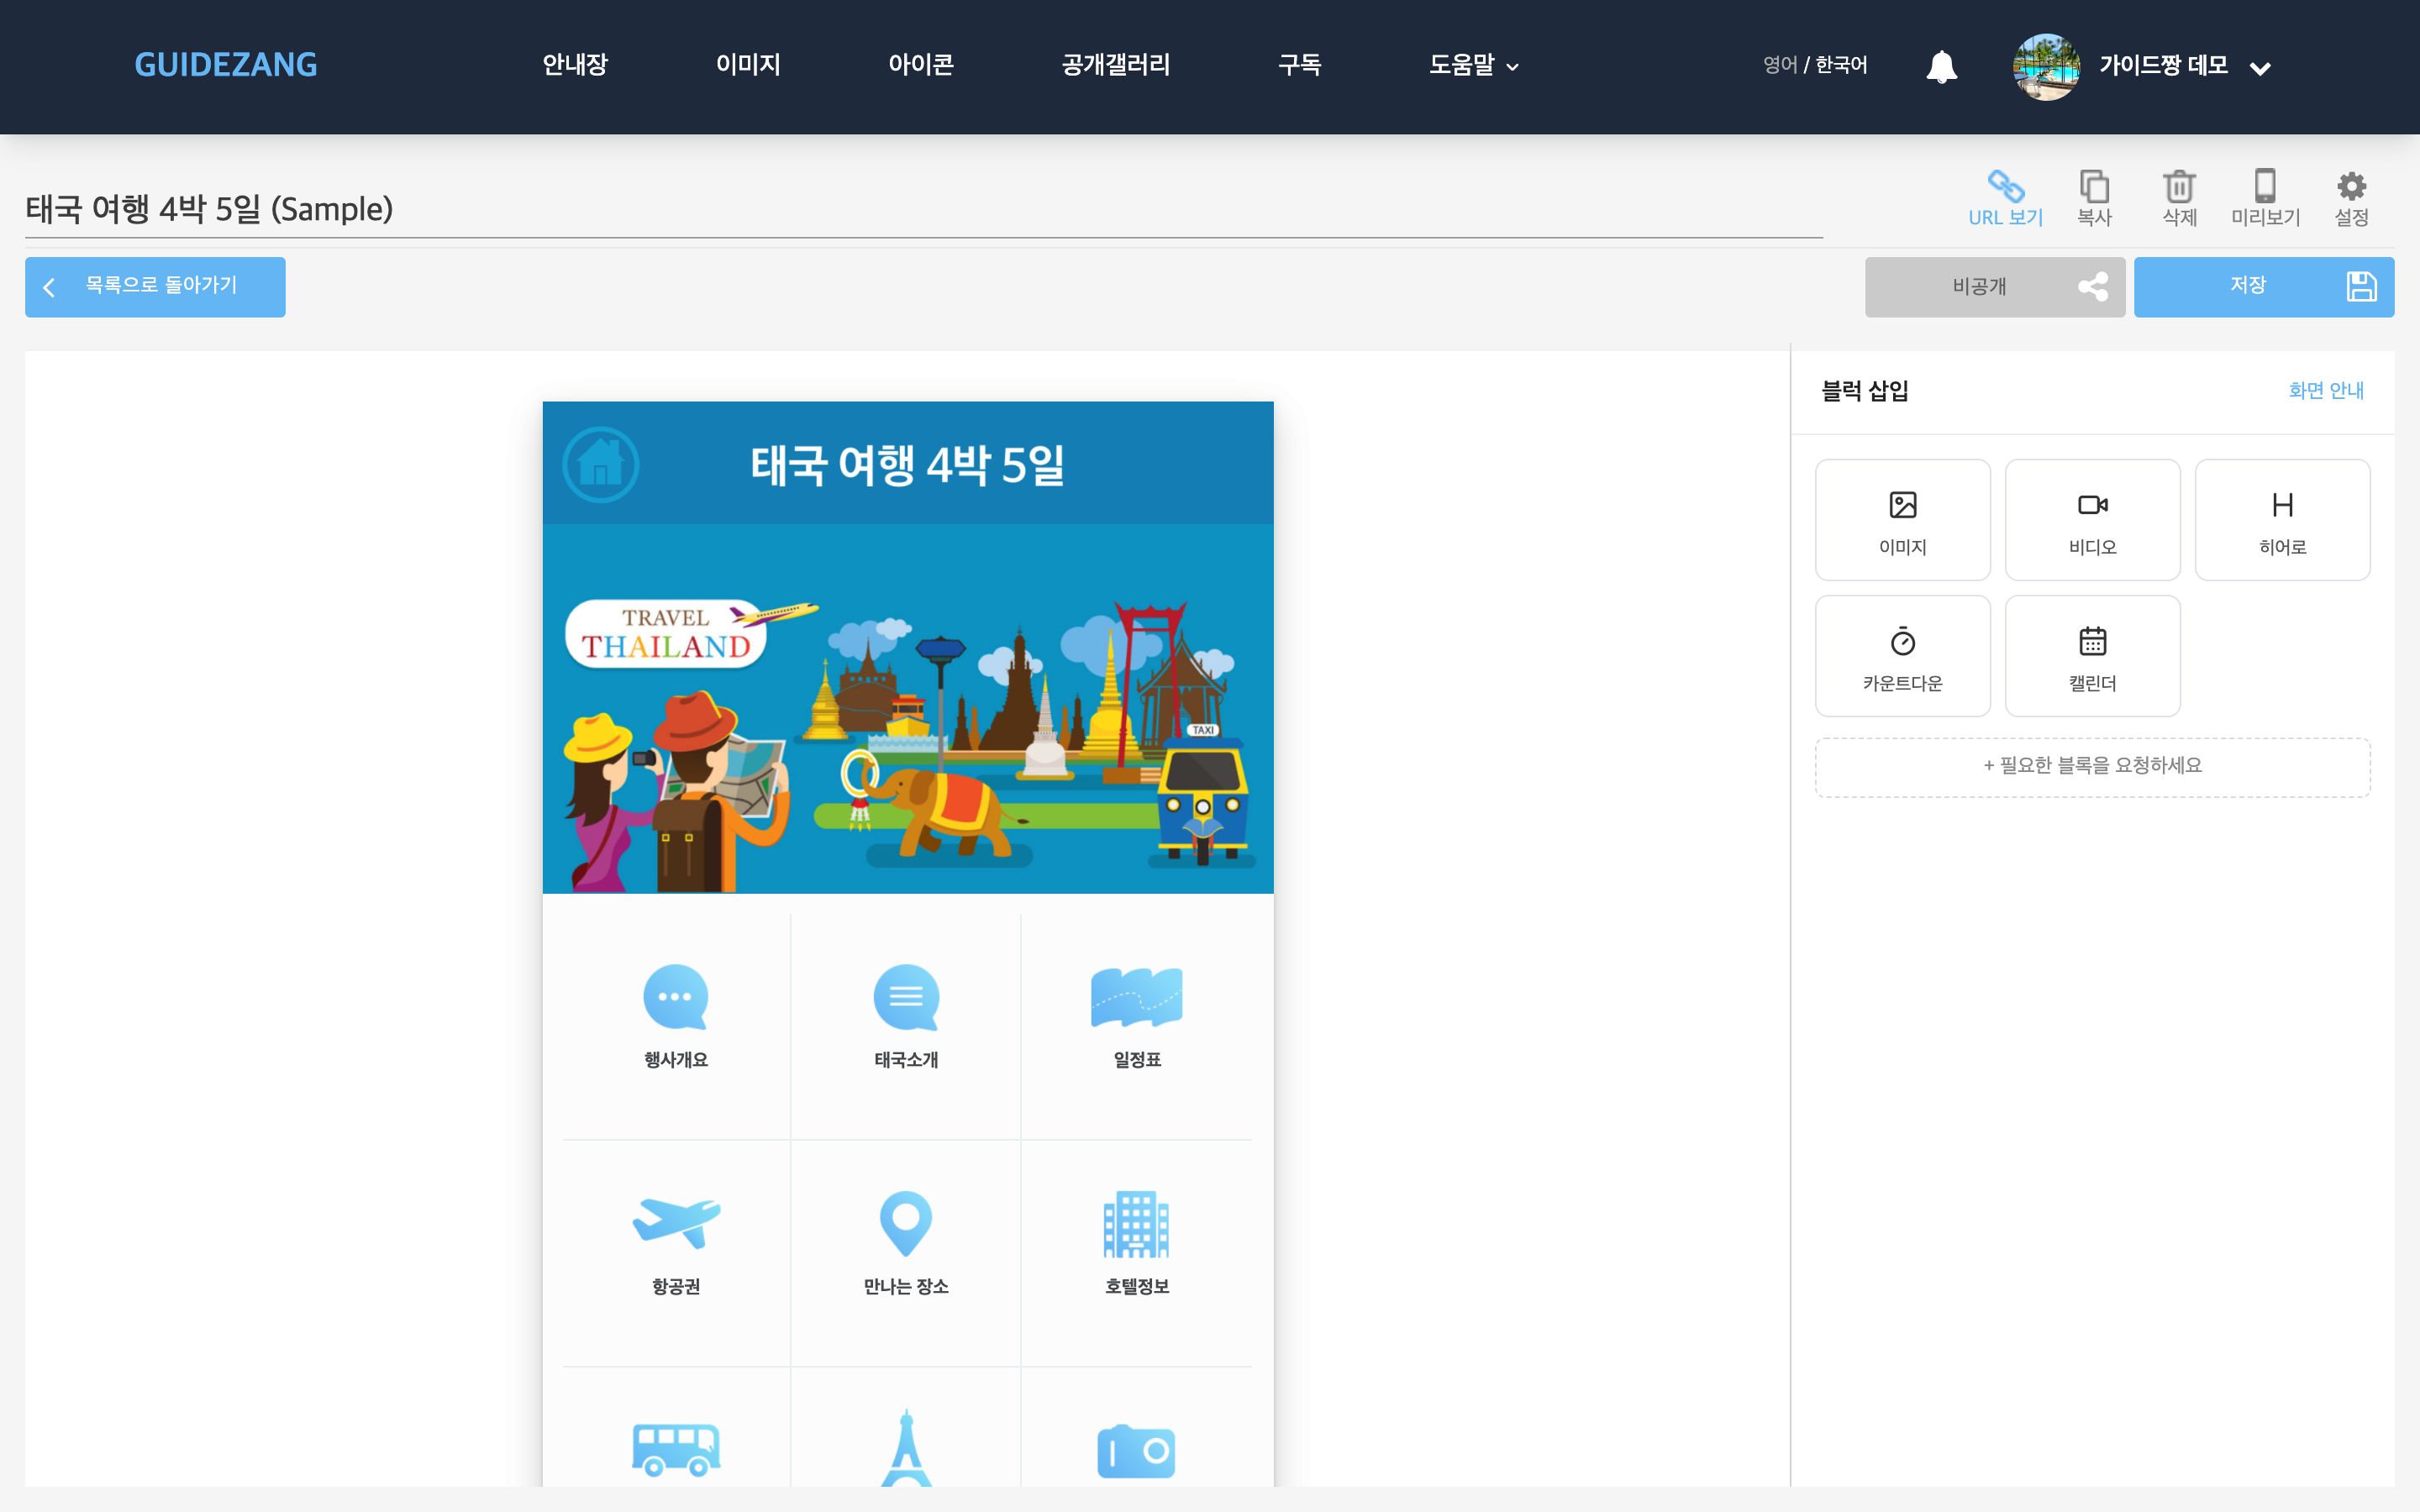This screenshot has height=1512, width=2420.
Task: Open the 구독 menu
Action: pos(1300,65)
